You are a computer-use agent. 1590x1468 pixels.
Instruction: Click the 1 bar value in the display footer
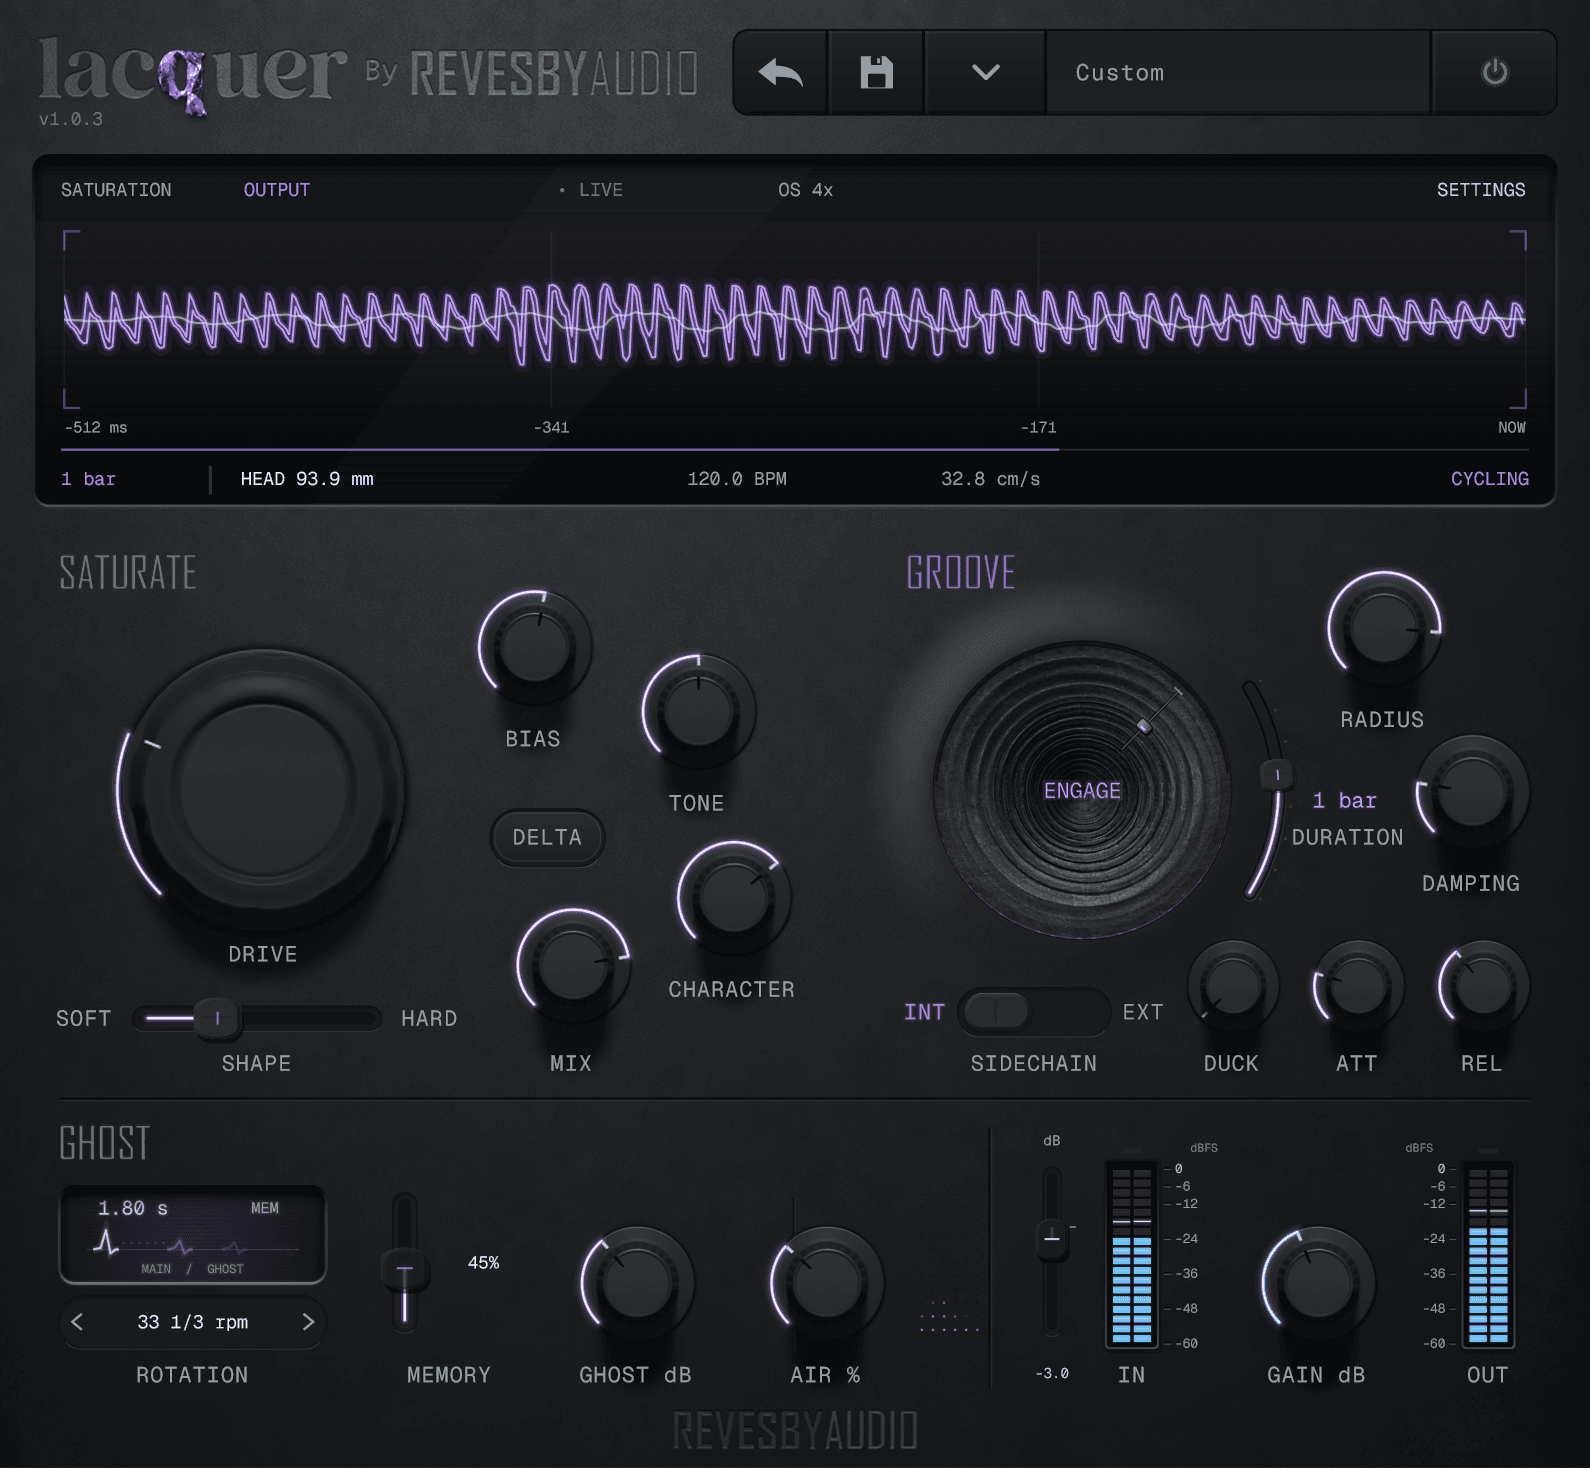(88, 479)
